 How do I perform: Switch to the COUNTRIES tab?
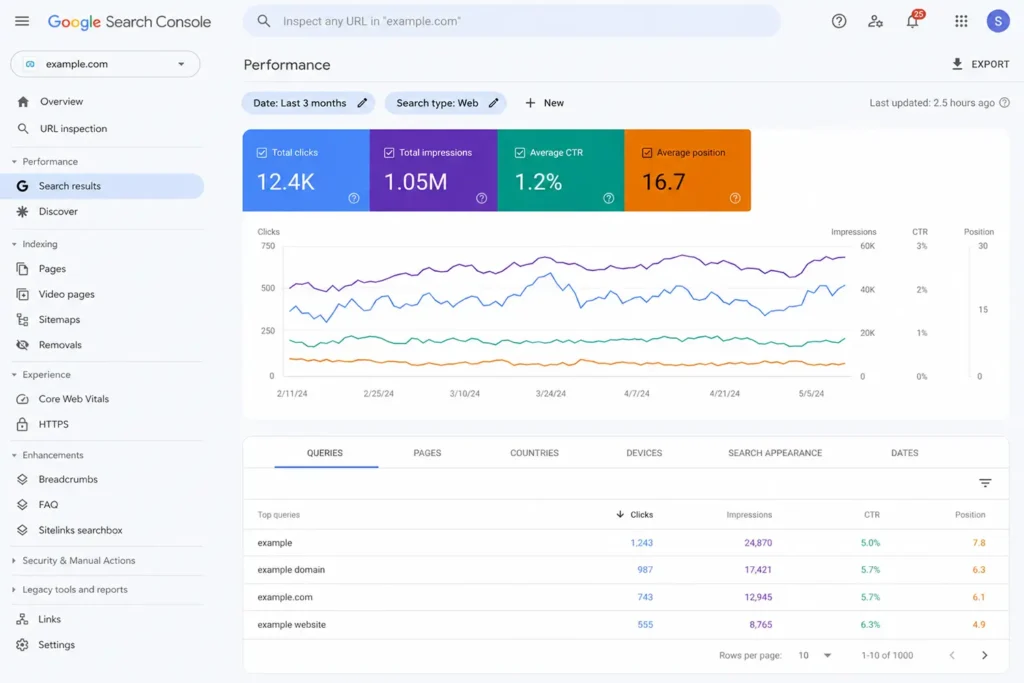coord(534,453)
